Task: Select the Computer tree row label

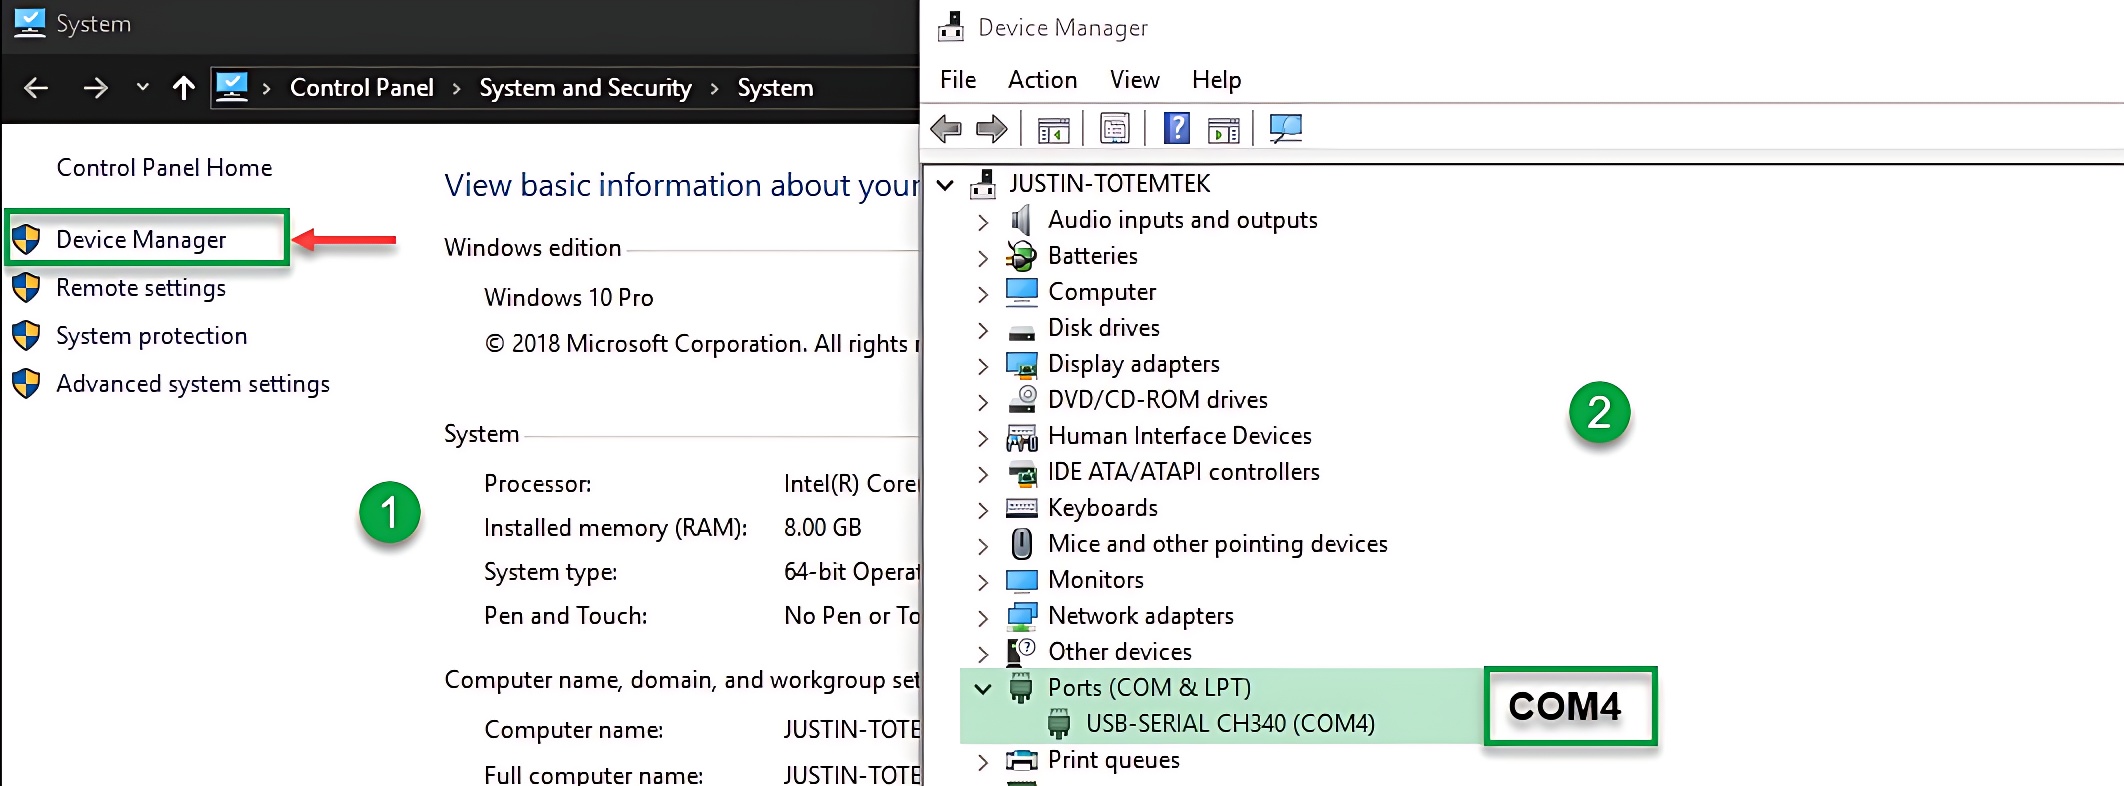Action: point(1102,292)
